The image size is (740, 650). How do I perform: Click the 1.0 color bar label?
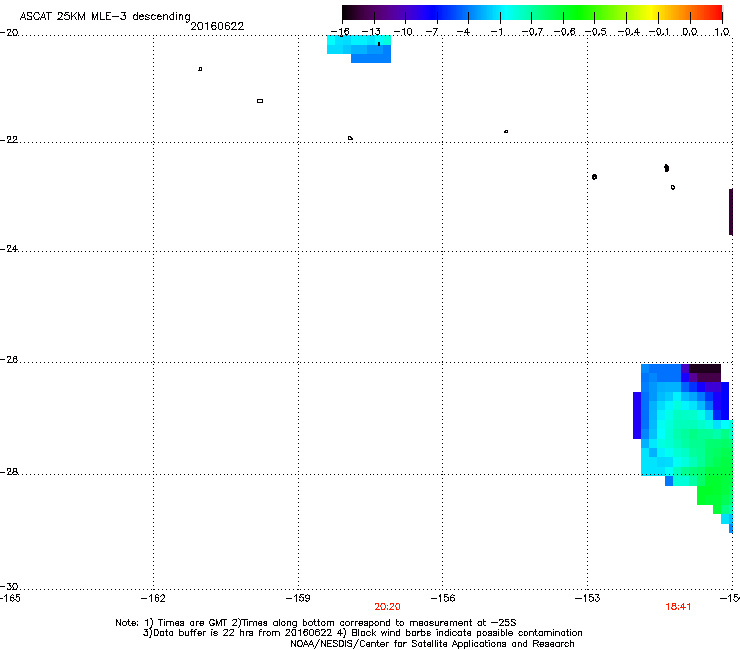point(722,32)
